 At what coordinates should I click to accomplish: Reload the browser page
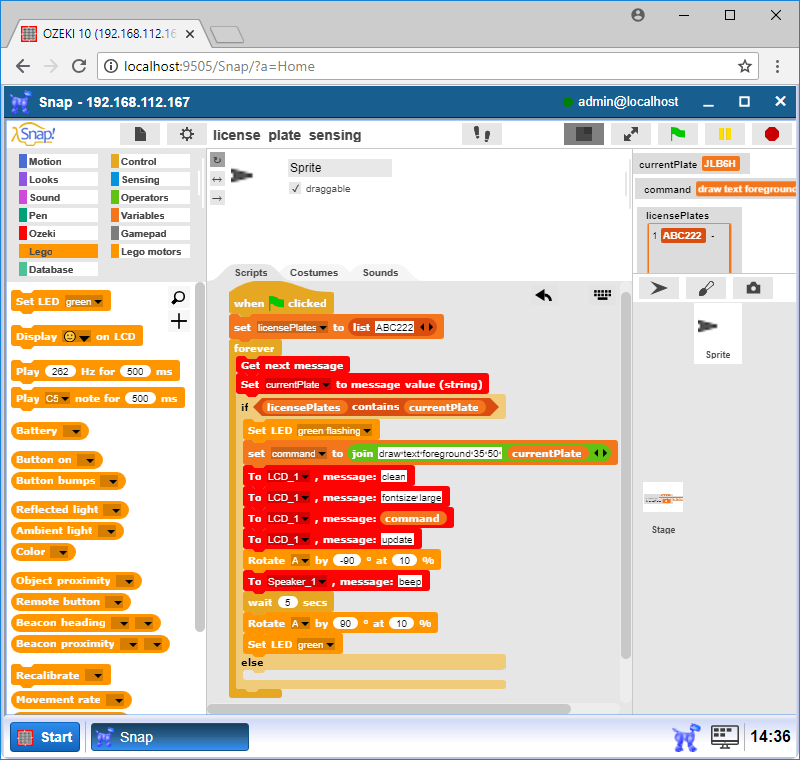pyautogui.click(x=79, y=66)
